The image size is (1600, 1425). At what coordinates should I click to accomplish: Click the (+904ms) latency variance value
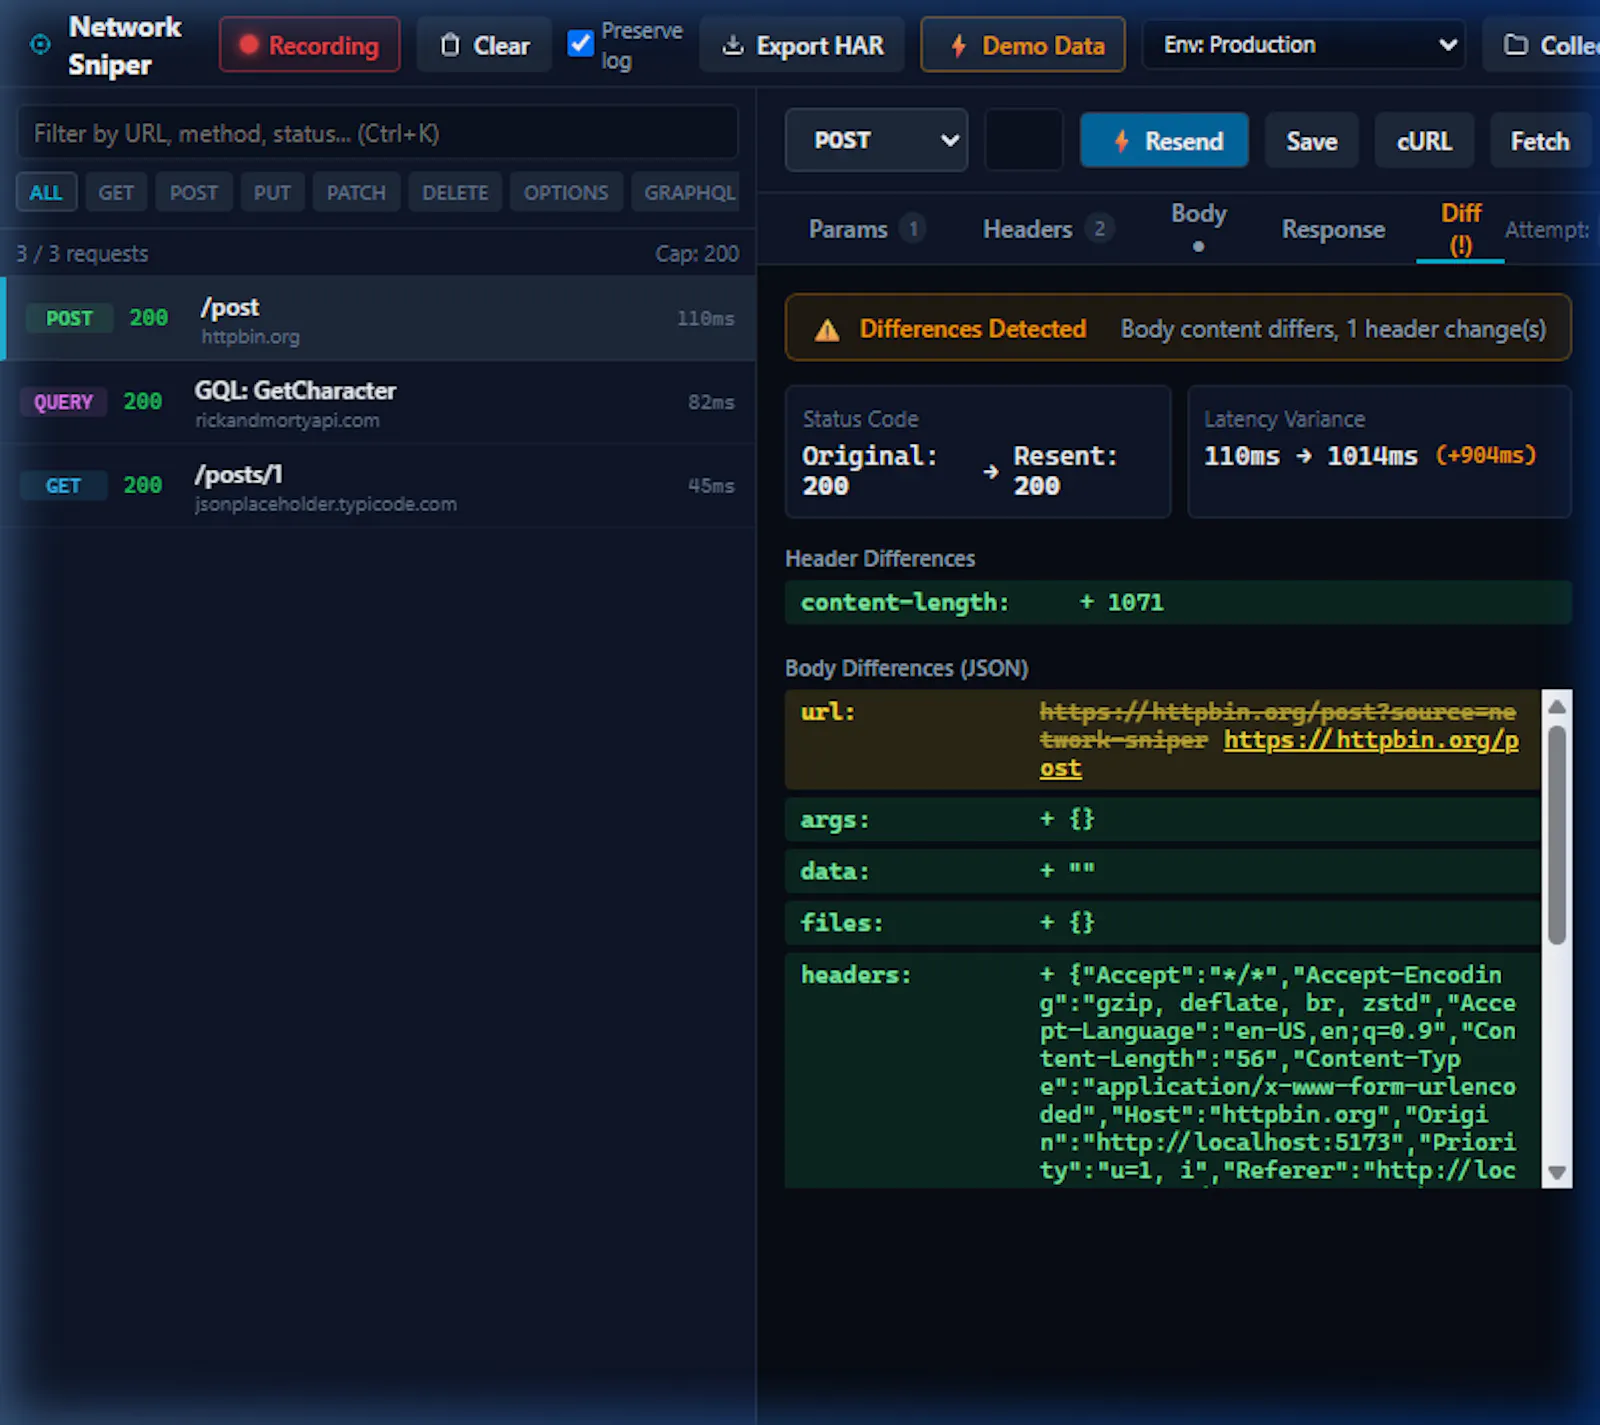(1485, 455)
